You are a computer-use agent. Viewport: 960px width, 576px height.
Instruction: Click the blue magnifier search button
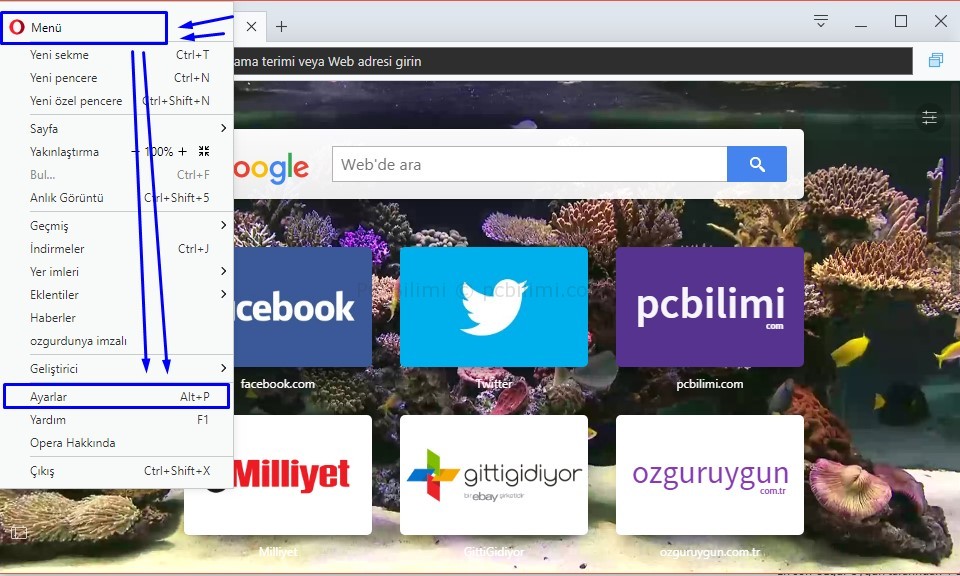[757, 164]
